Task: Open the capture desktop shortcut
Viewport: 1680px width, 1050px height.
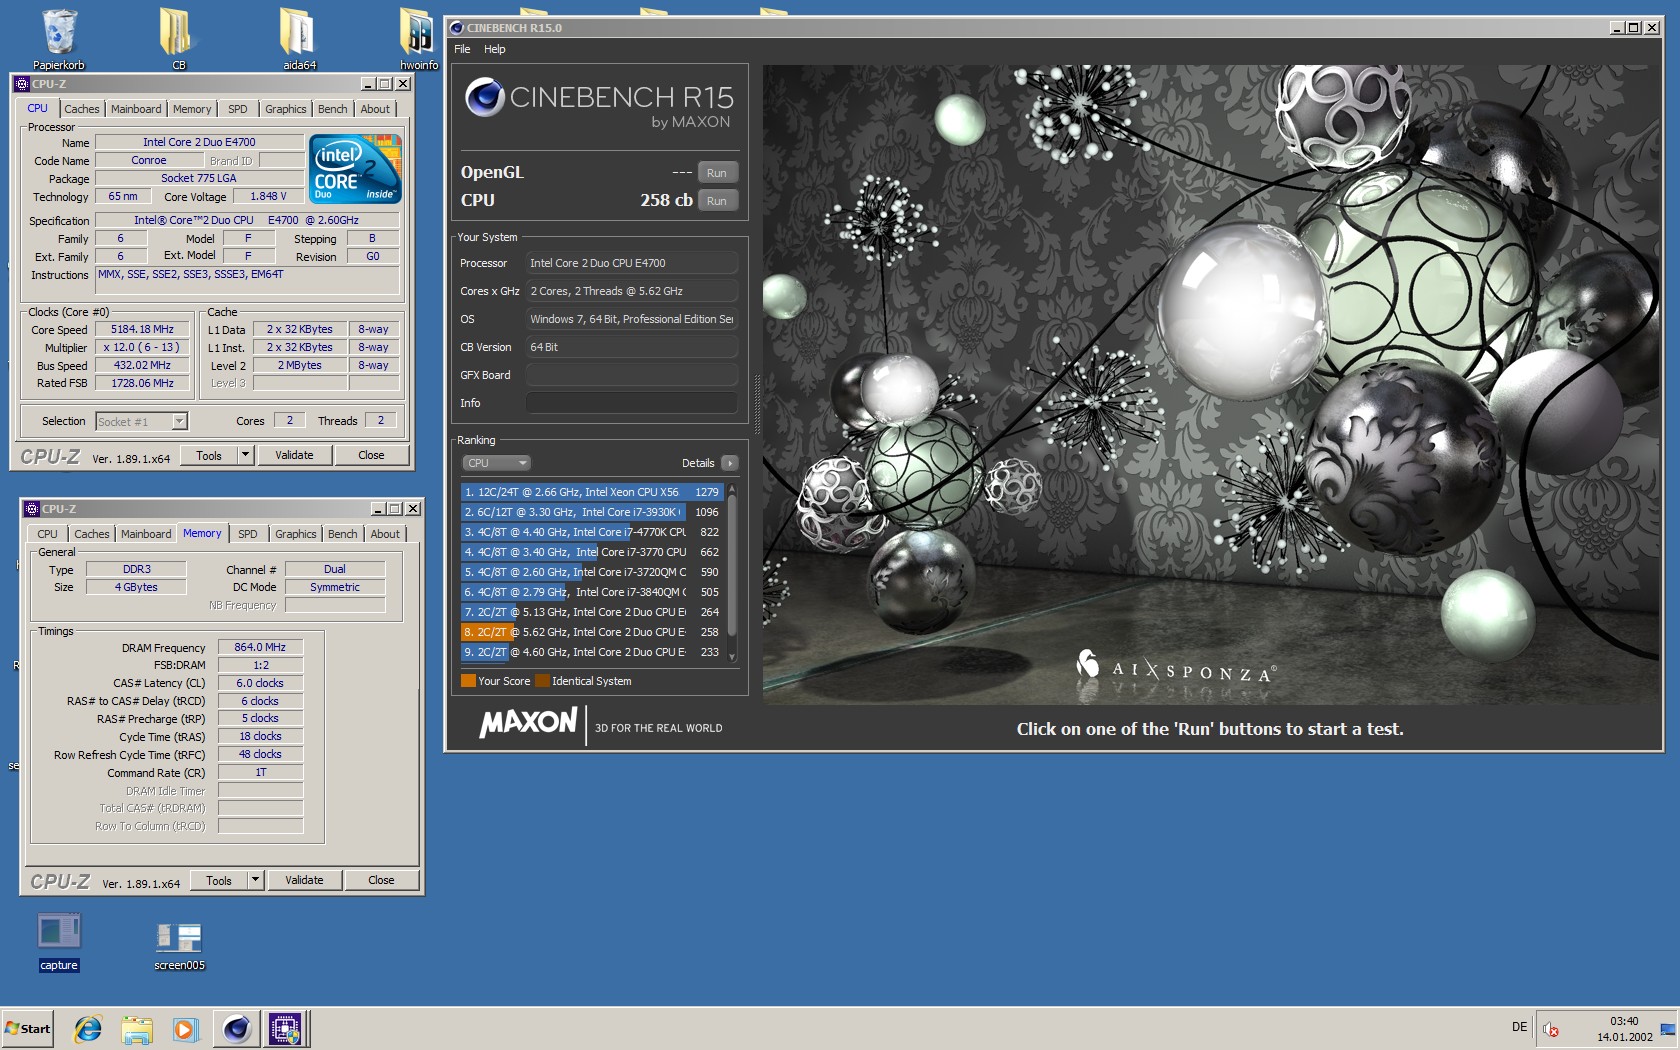Action: coord(59,941)
